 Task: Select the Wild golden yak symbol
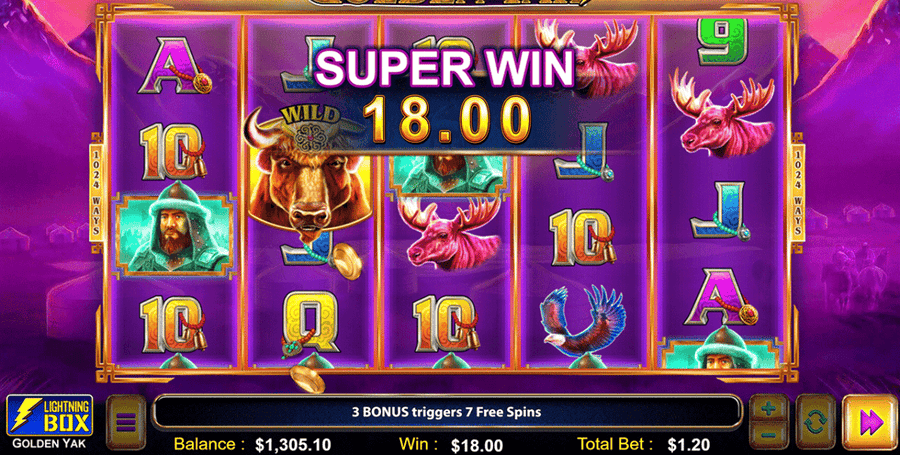click(x=307, y=173)
